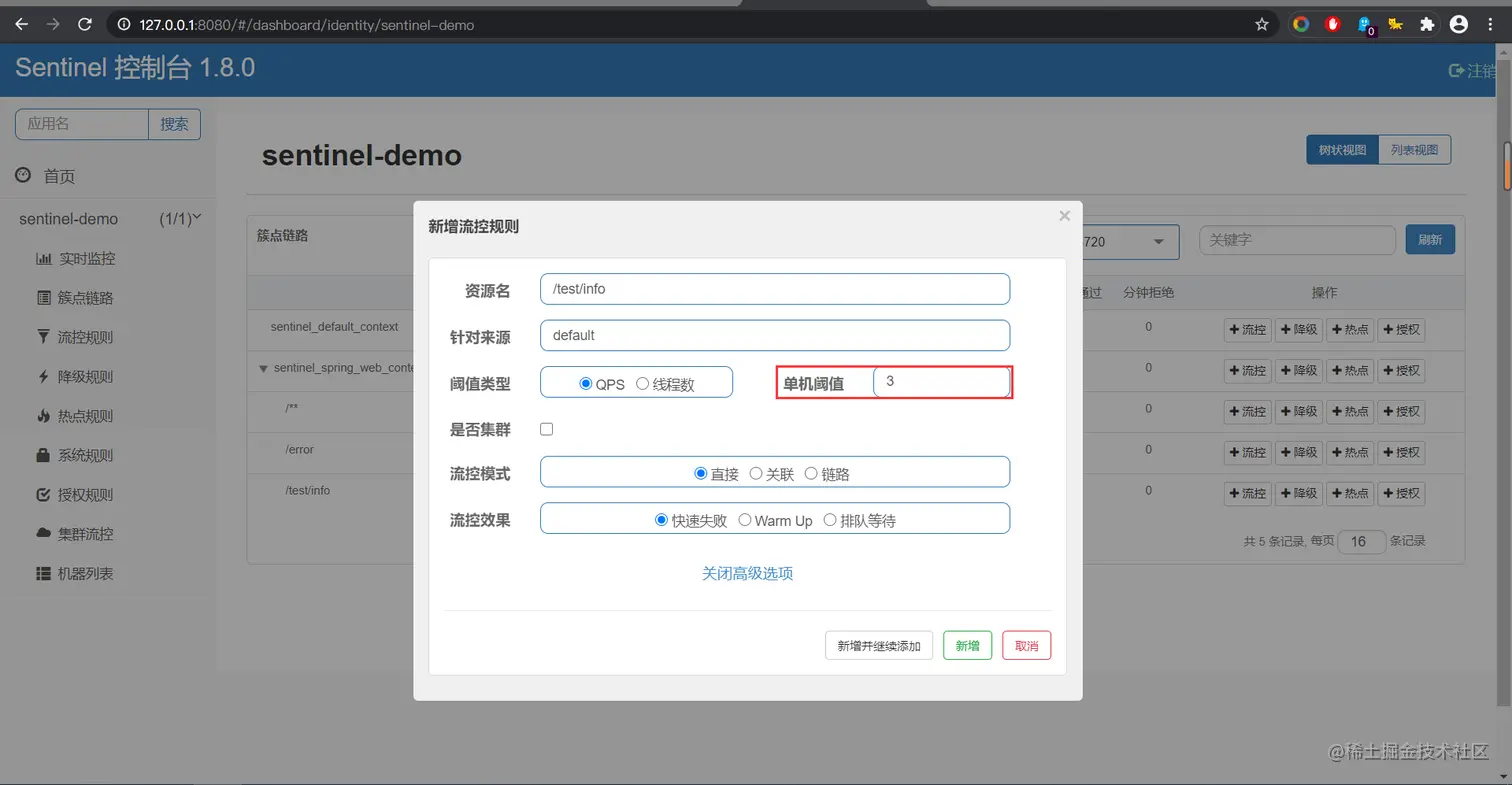This screenshot has width=1512, height=785.
Task: Open the blue extension with the 0 badge
Action: pyautogui.click(x=1365, y=25)
